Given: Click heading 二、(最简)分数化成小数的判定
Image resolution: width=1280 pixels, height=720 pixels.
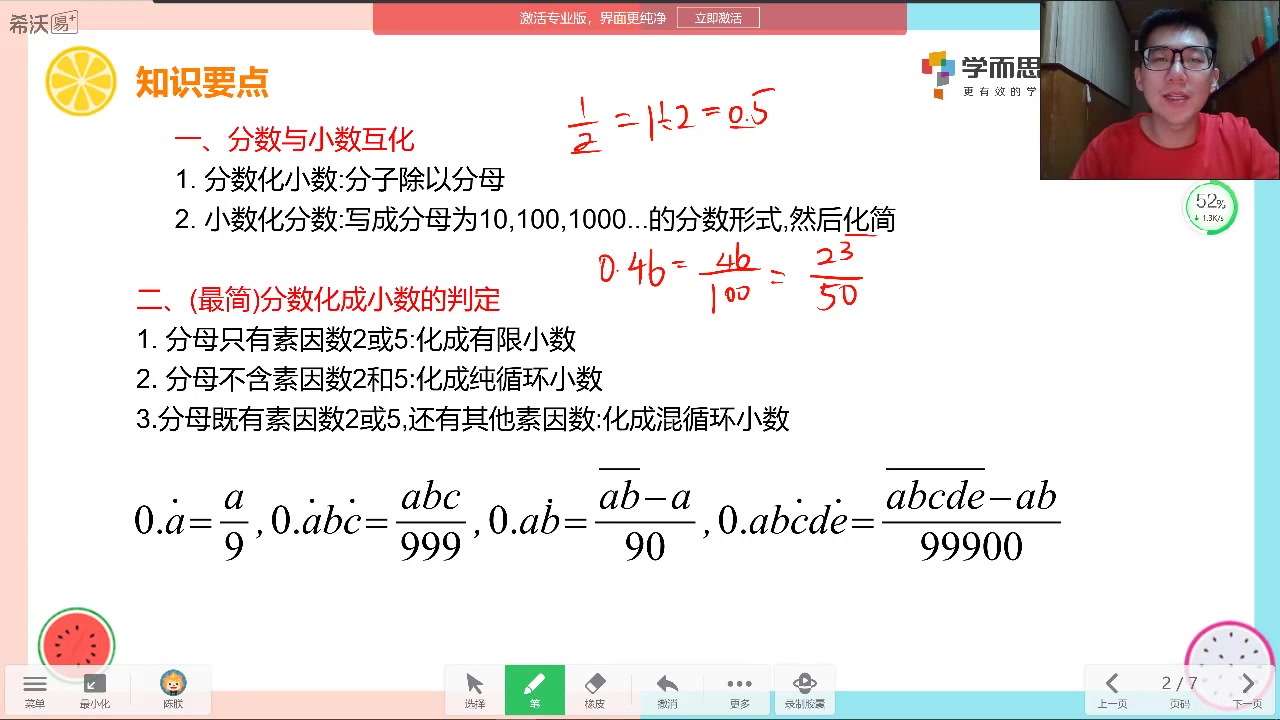Looking at the screenshot, I should (x=318, y=299).
